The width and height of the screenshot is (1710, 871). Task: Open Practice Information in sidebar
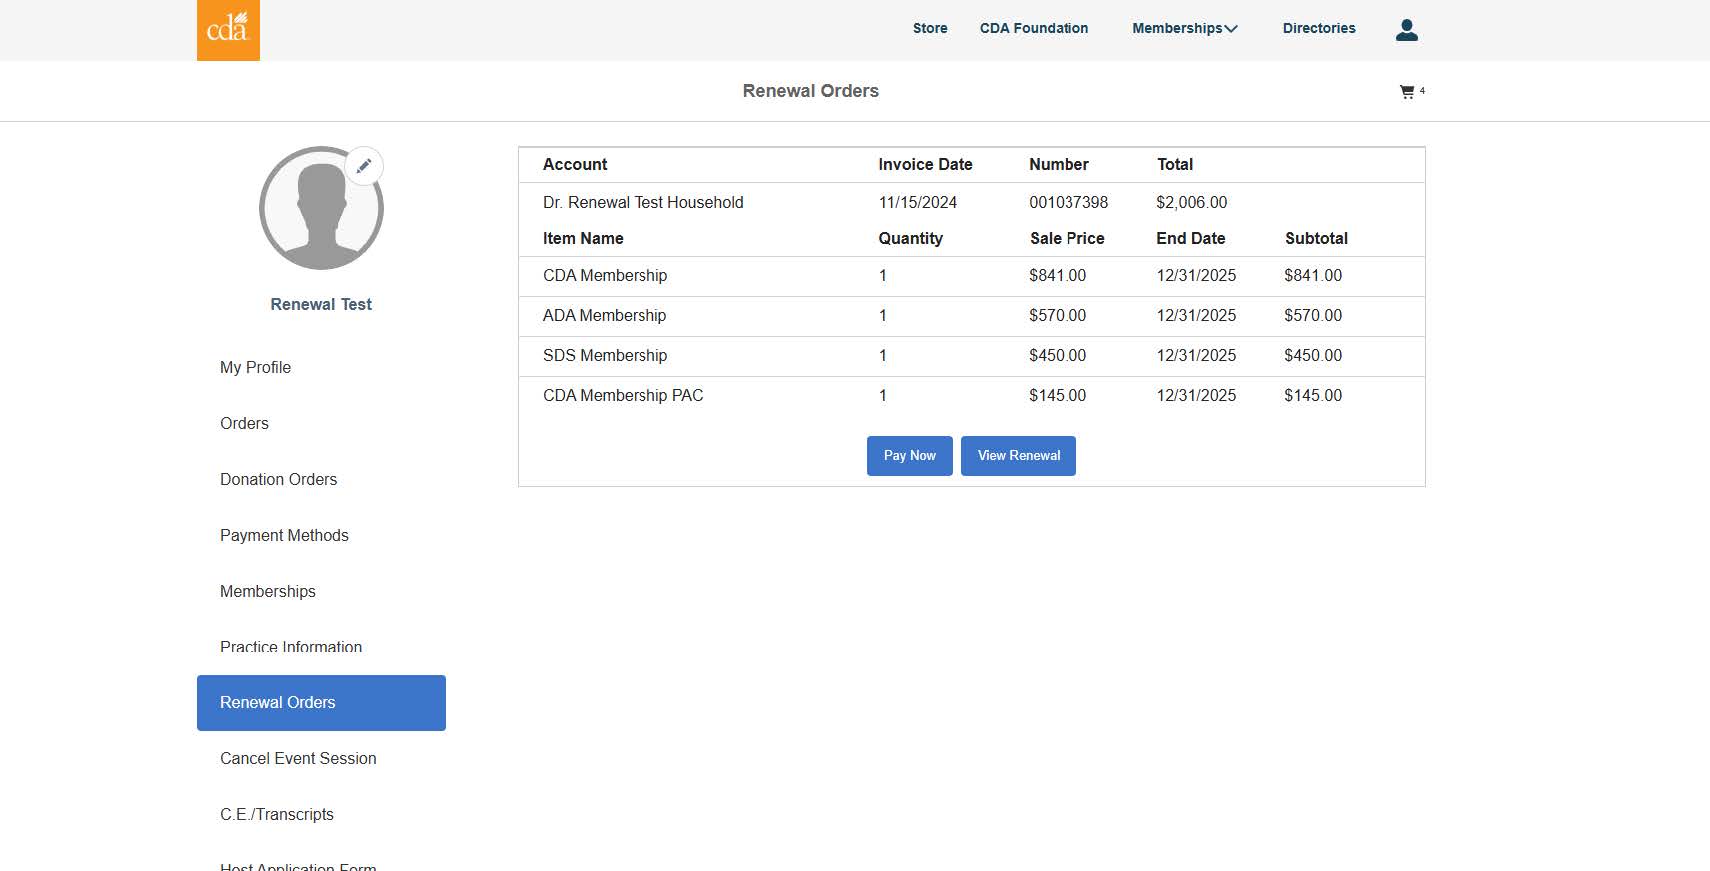coord(291,646)
